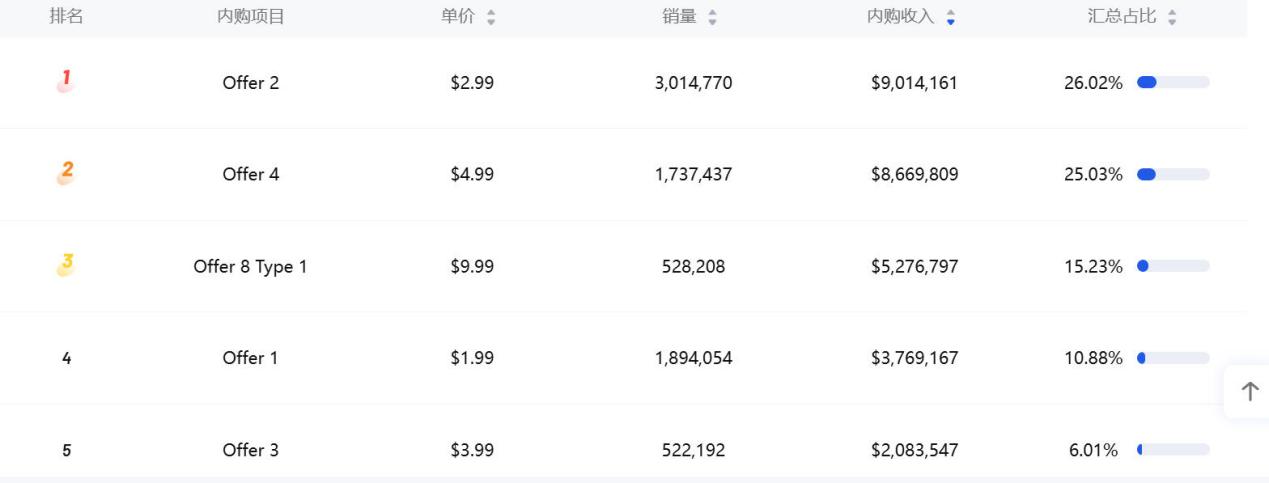Image resolution: width=1269 pixels, height=483 pixels.
Task: Click the 内购项目 column header
Action: pyautogui.click(x=251, y=16)
